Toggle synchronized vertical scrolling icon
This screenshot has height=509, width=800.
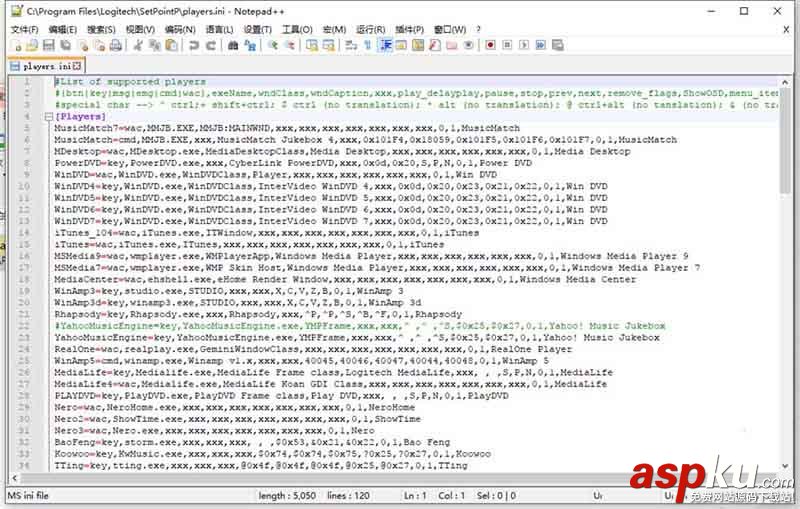(312, 45)
